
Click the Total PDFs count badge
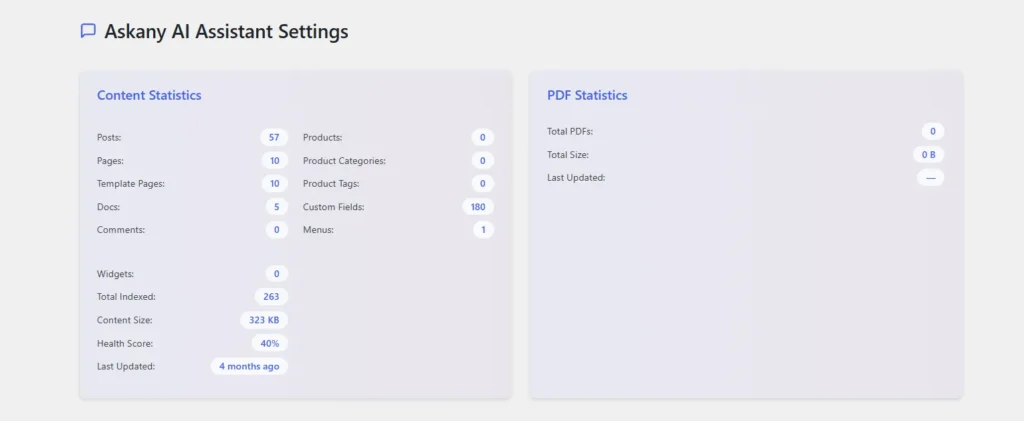(933, 132)
